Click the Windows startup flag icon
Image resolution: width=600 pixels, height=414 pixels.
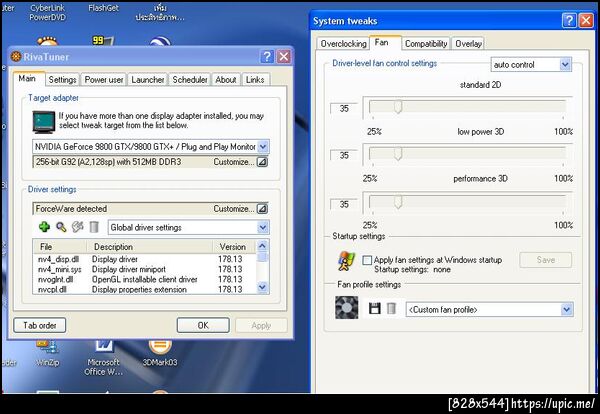tap(346, 261)
